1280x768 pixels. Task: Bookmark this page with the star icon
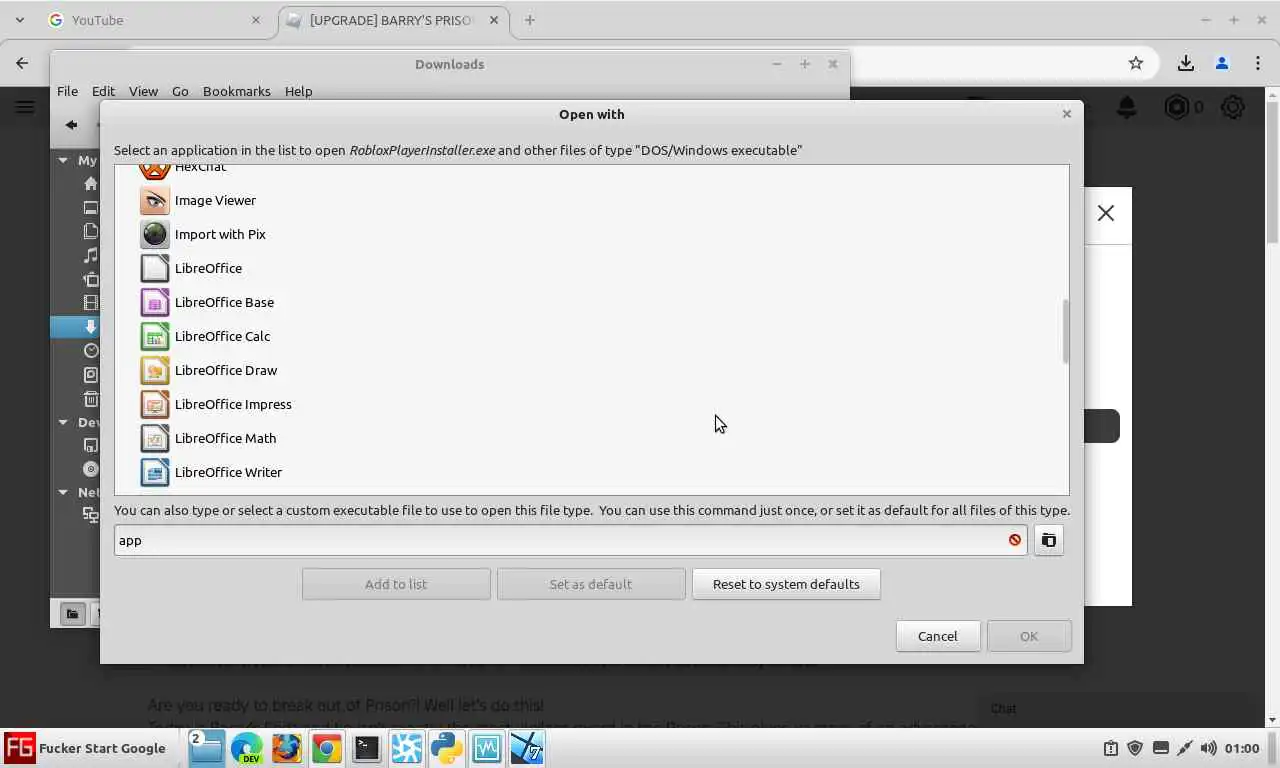click(1136, 63)
